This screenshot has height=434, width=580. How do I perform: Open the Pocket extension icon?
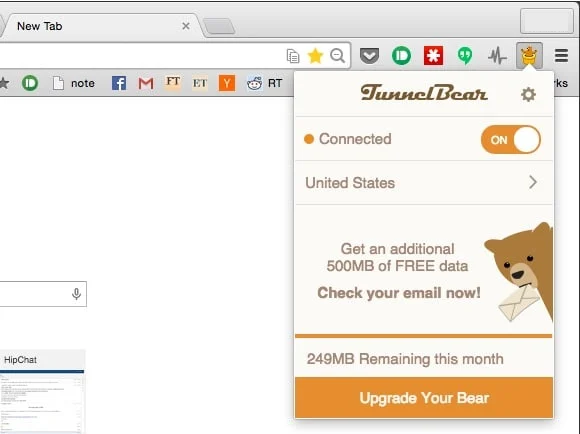click(x=369, y=56)
